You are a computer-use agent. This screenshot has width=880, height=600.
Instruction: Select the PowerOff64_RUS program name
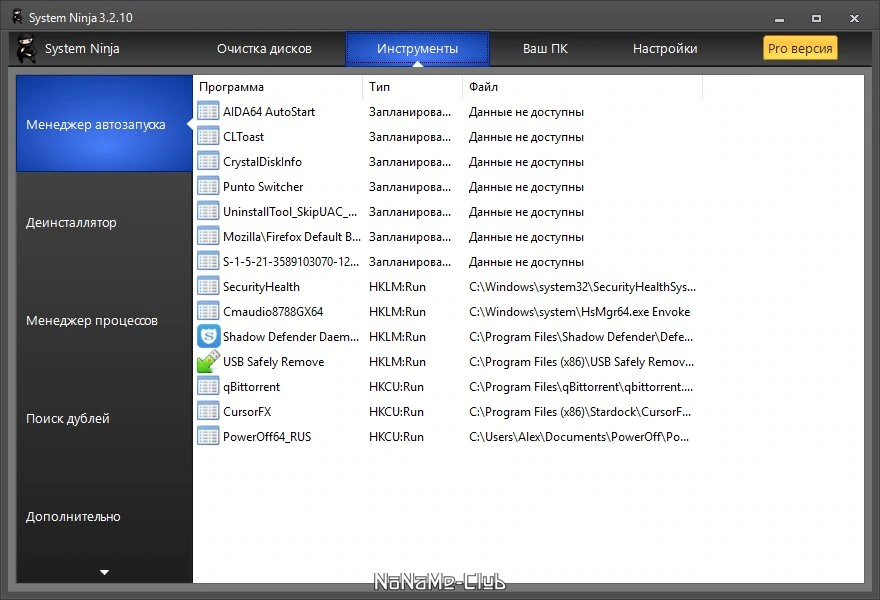267,437
